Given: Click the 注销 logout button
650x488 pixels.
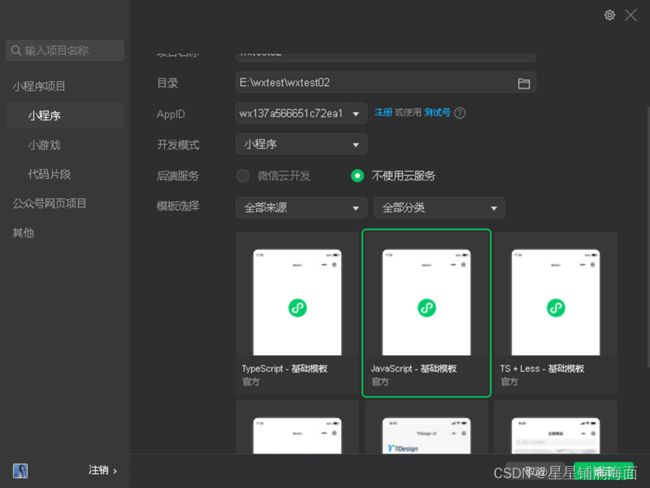Looking at the screenshot, I should click(x=102, y=470).
